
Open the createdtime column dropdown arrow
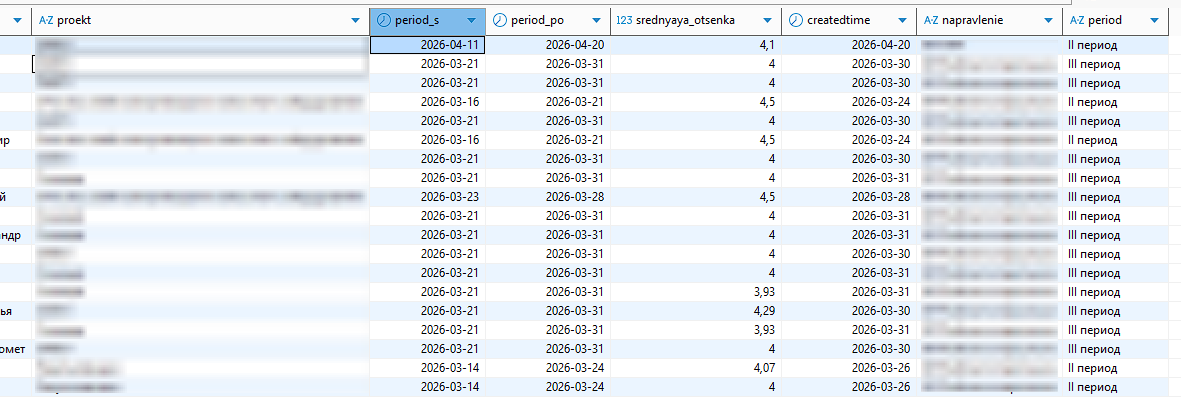click(902, 21)
